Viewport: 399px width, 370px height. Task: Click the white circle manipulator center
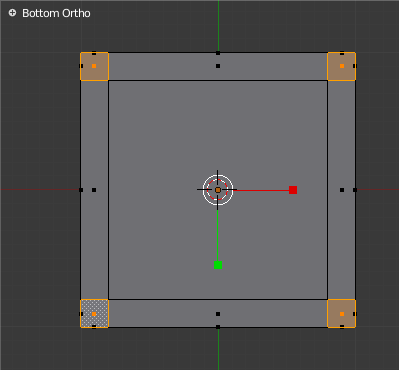pos(218,190)
